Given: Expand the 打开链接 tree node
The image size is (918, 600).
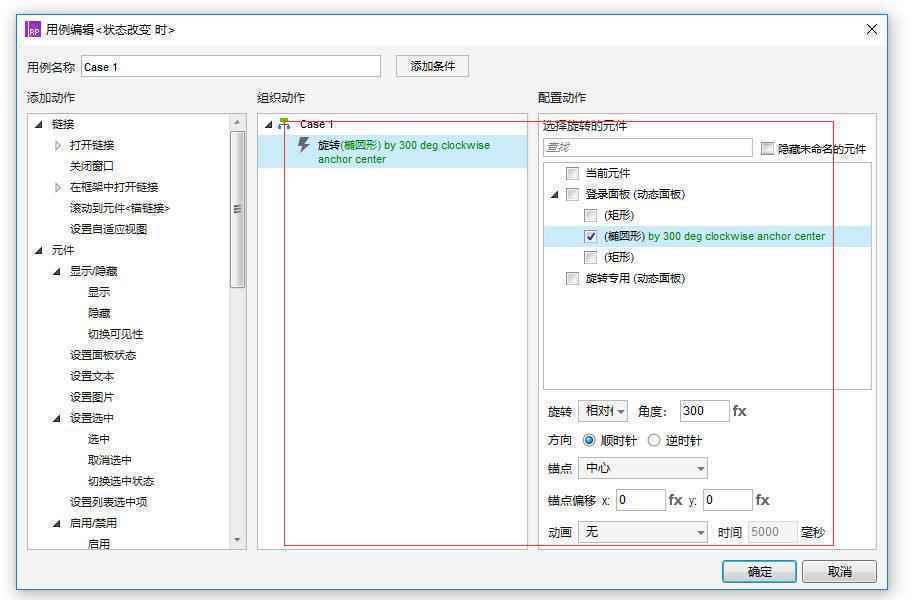Looking at the screenshot, I should pyautogui.click(x=57, y=145).
